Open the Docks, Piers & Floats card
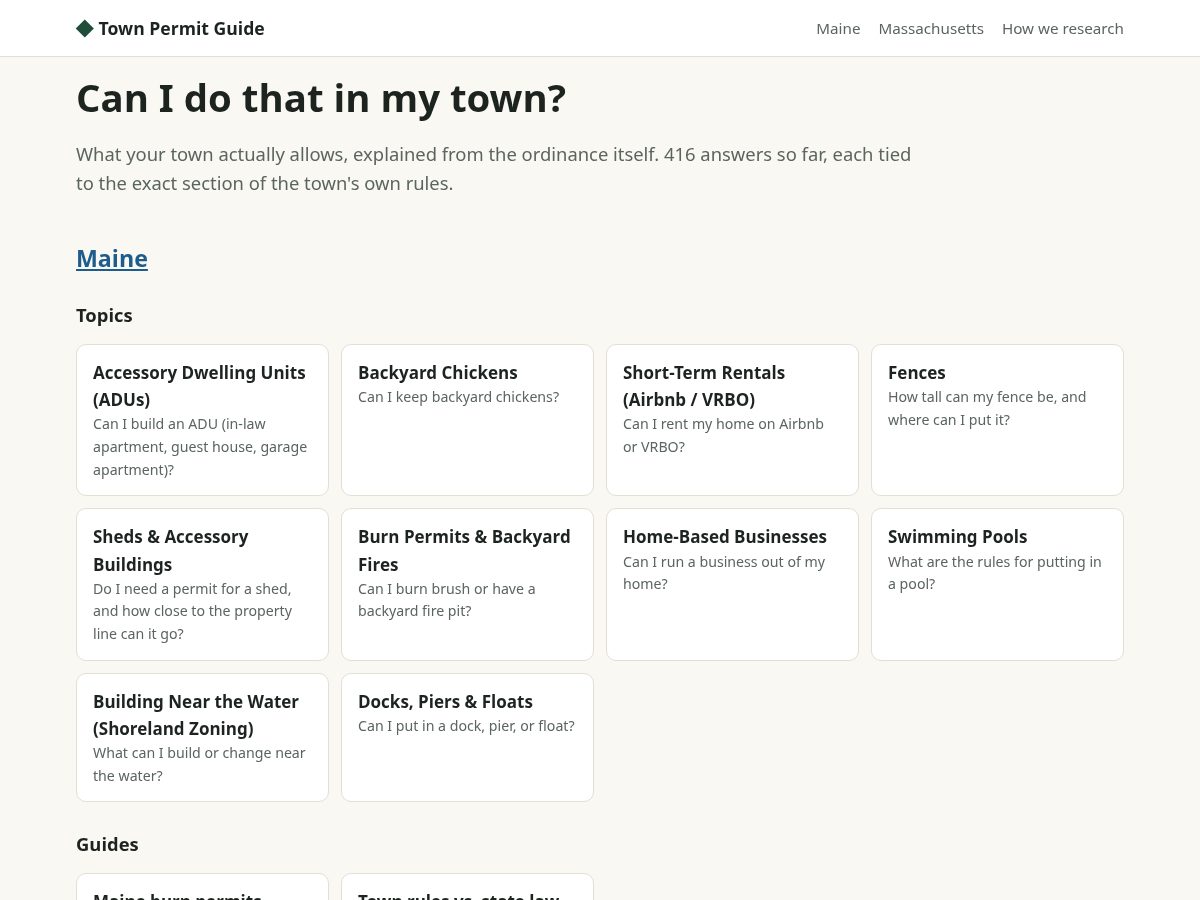 click(467, 737)
